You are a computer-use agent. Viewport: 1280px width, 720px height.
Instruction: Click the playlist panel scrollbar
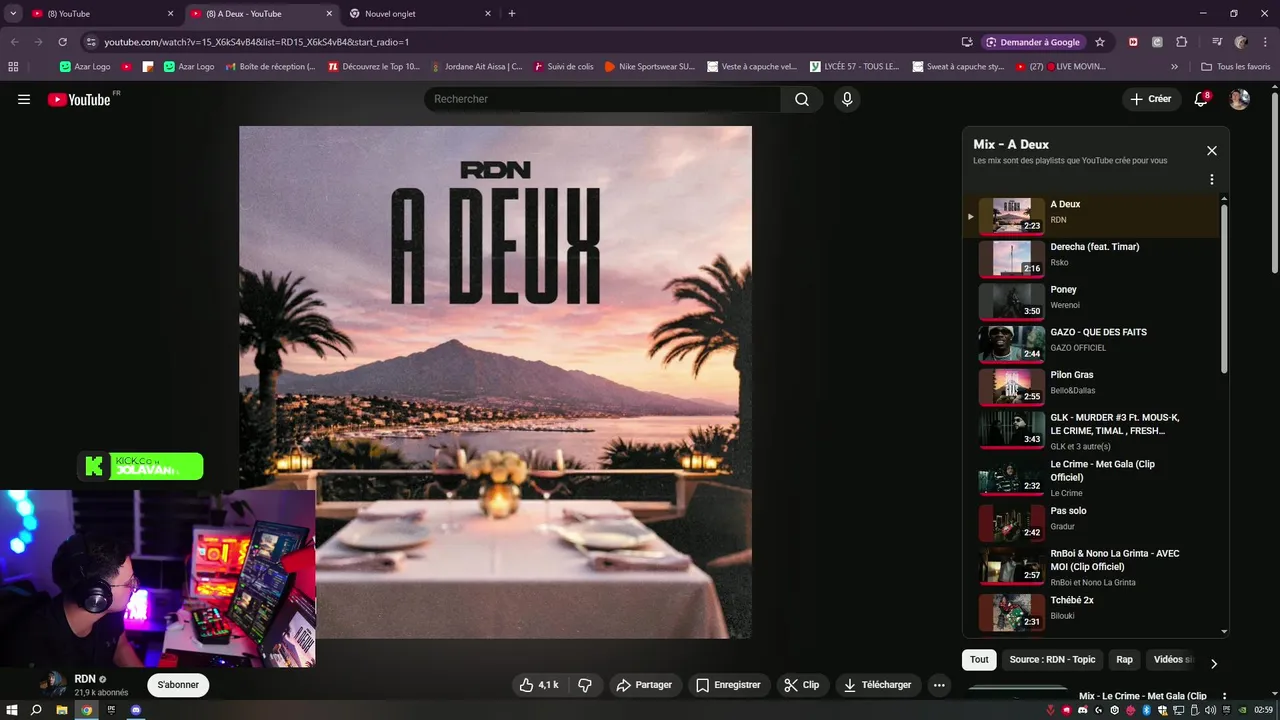pyautogui.click(x=1225, y=289)
